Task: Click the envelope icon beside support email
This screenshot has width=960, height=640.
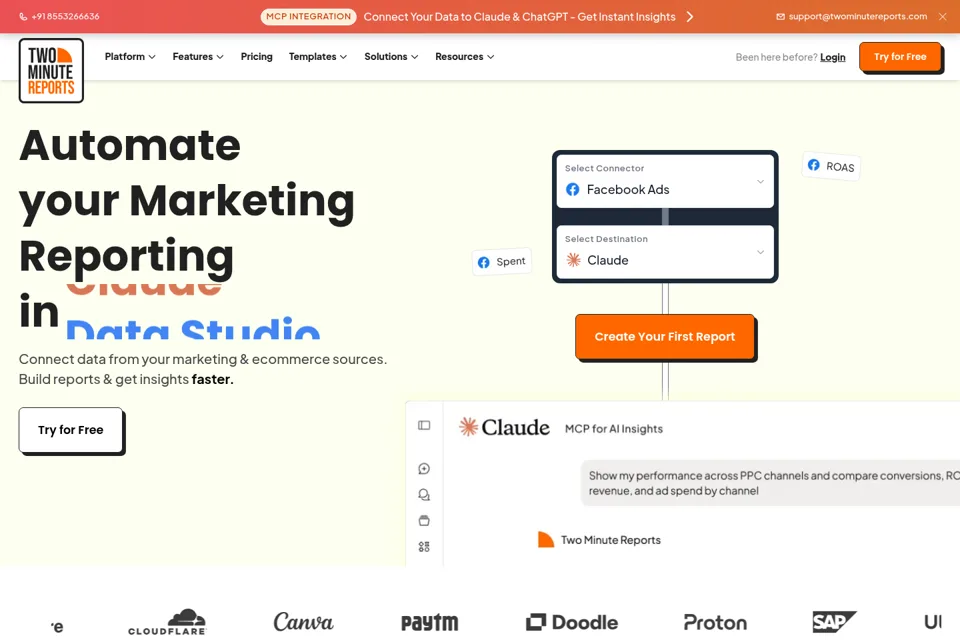Action: pyautogui.click(x=780, y=17)
